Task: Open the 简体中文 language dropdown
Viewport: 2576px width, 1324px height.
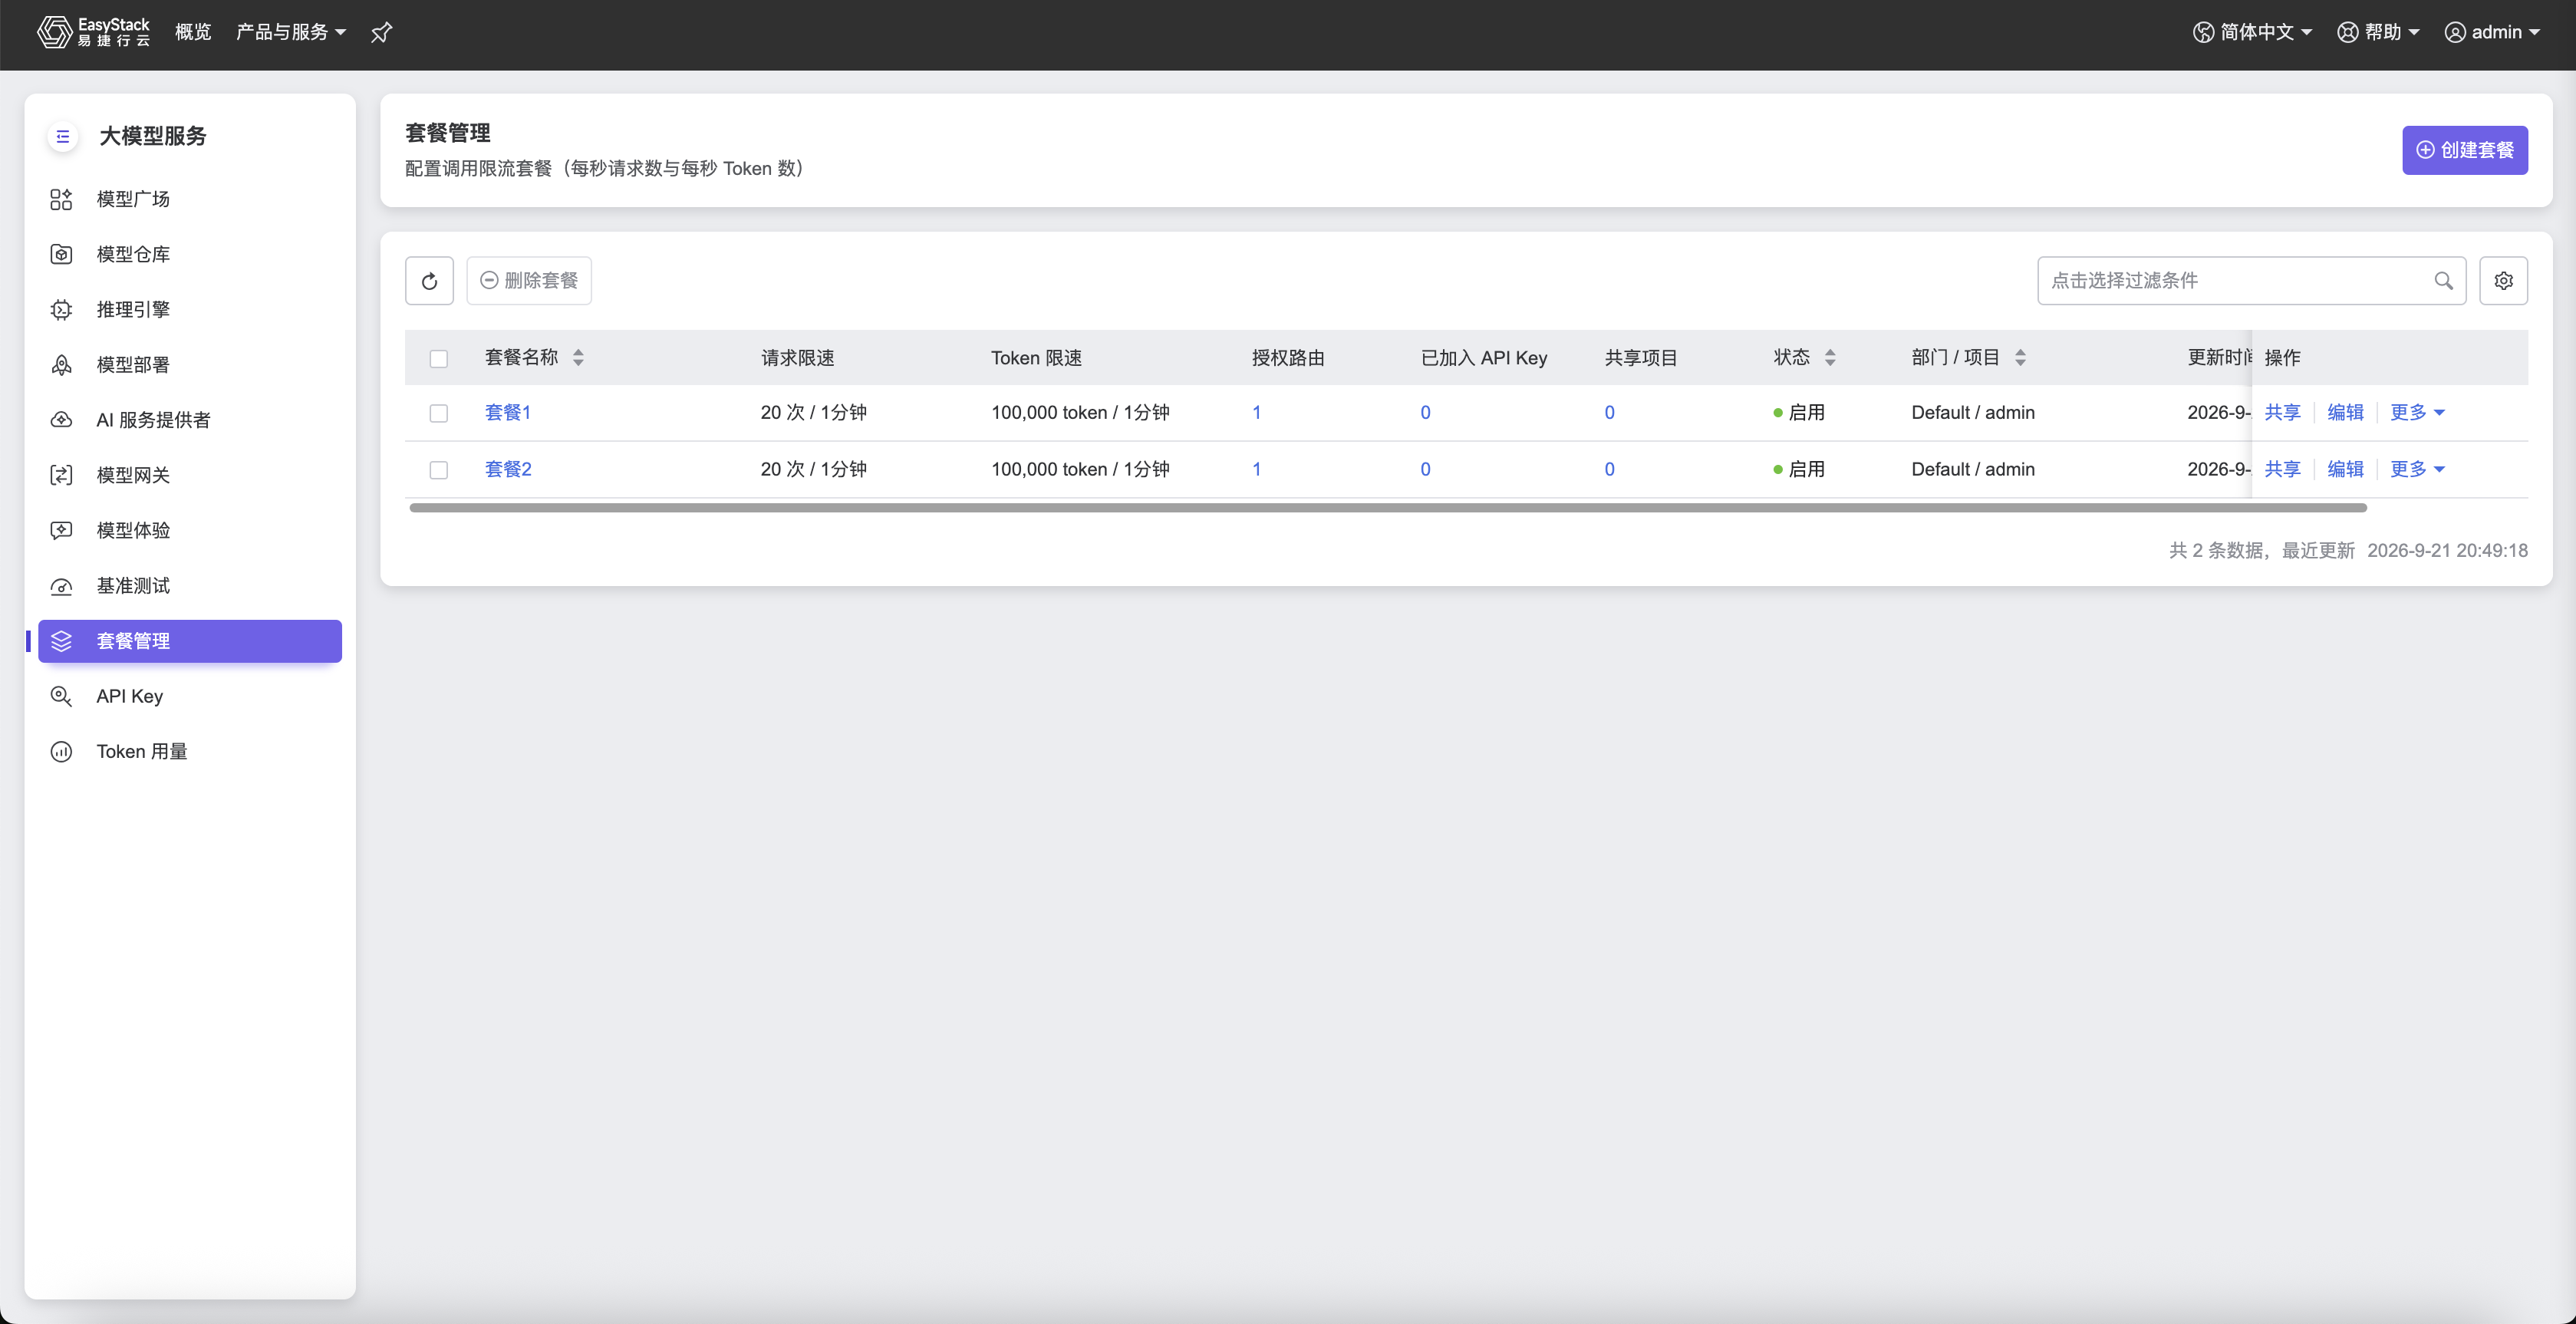Action: pos(2252,32)
